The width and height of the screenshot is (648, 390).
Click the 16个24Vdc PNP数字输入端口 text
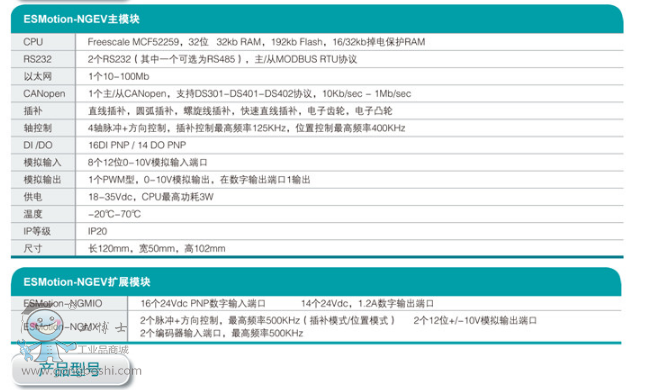click(203, 304)
